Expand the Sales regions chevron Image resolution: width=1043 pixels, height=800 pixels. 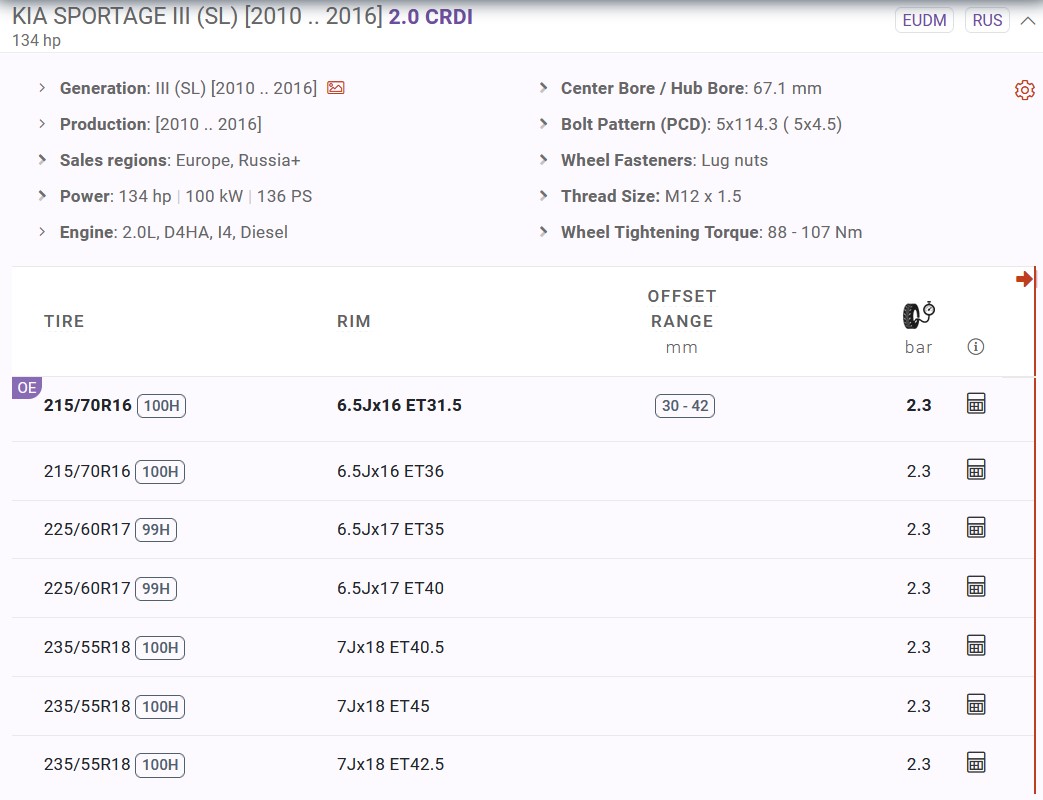click(x=42, y=160)
